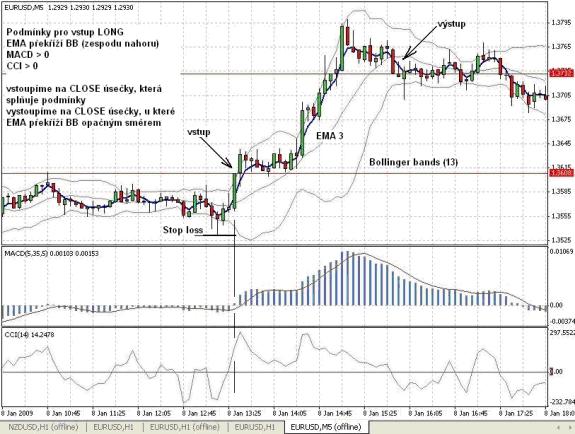Click the EURUSD,M5 quote header text

(69, 7)
